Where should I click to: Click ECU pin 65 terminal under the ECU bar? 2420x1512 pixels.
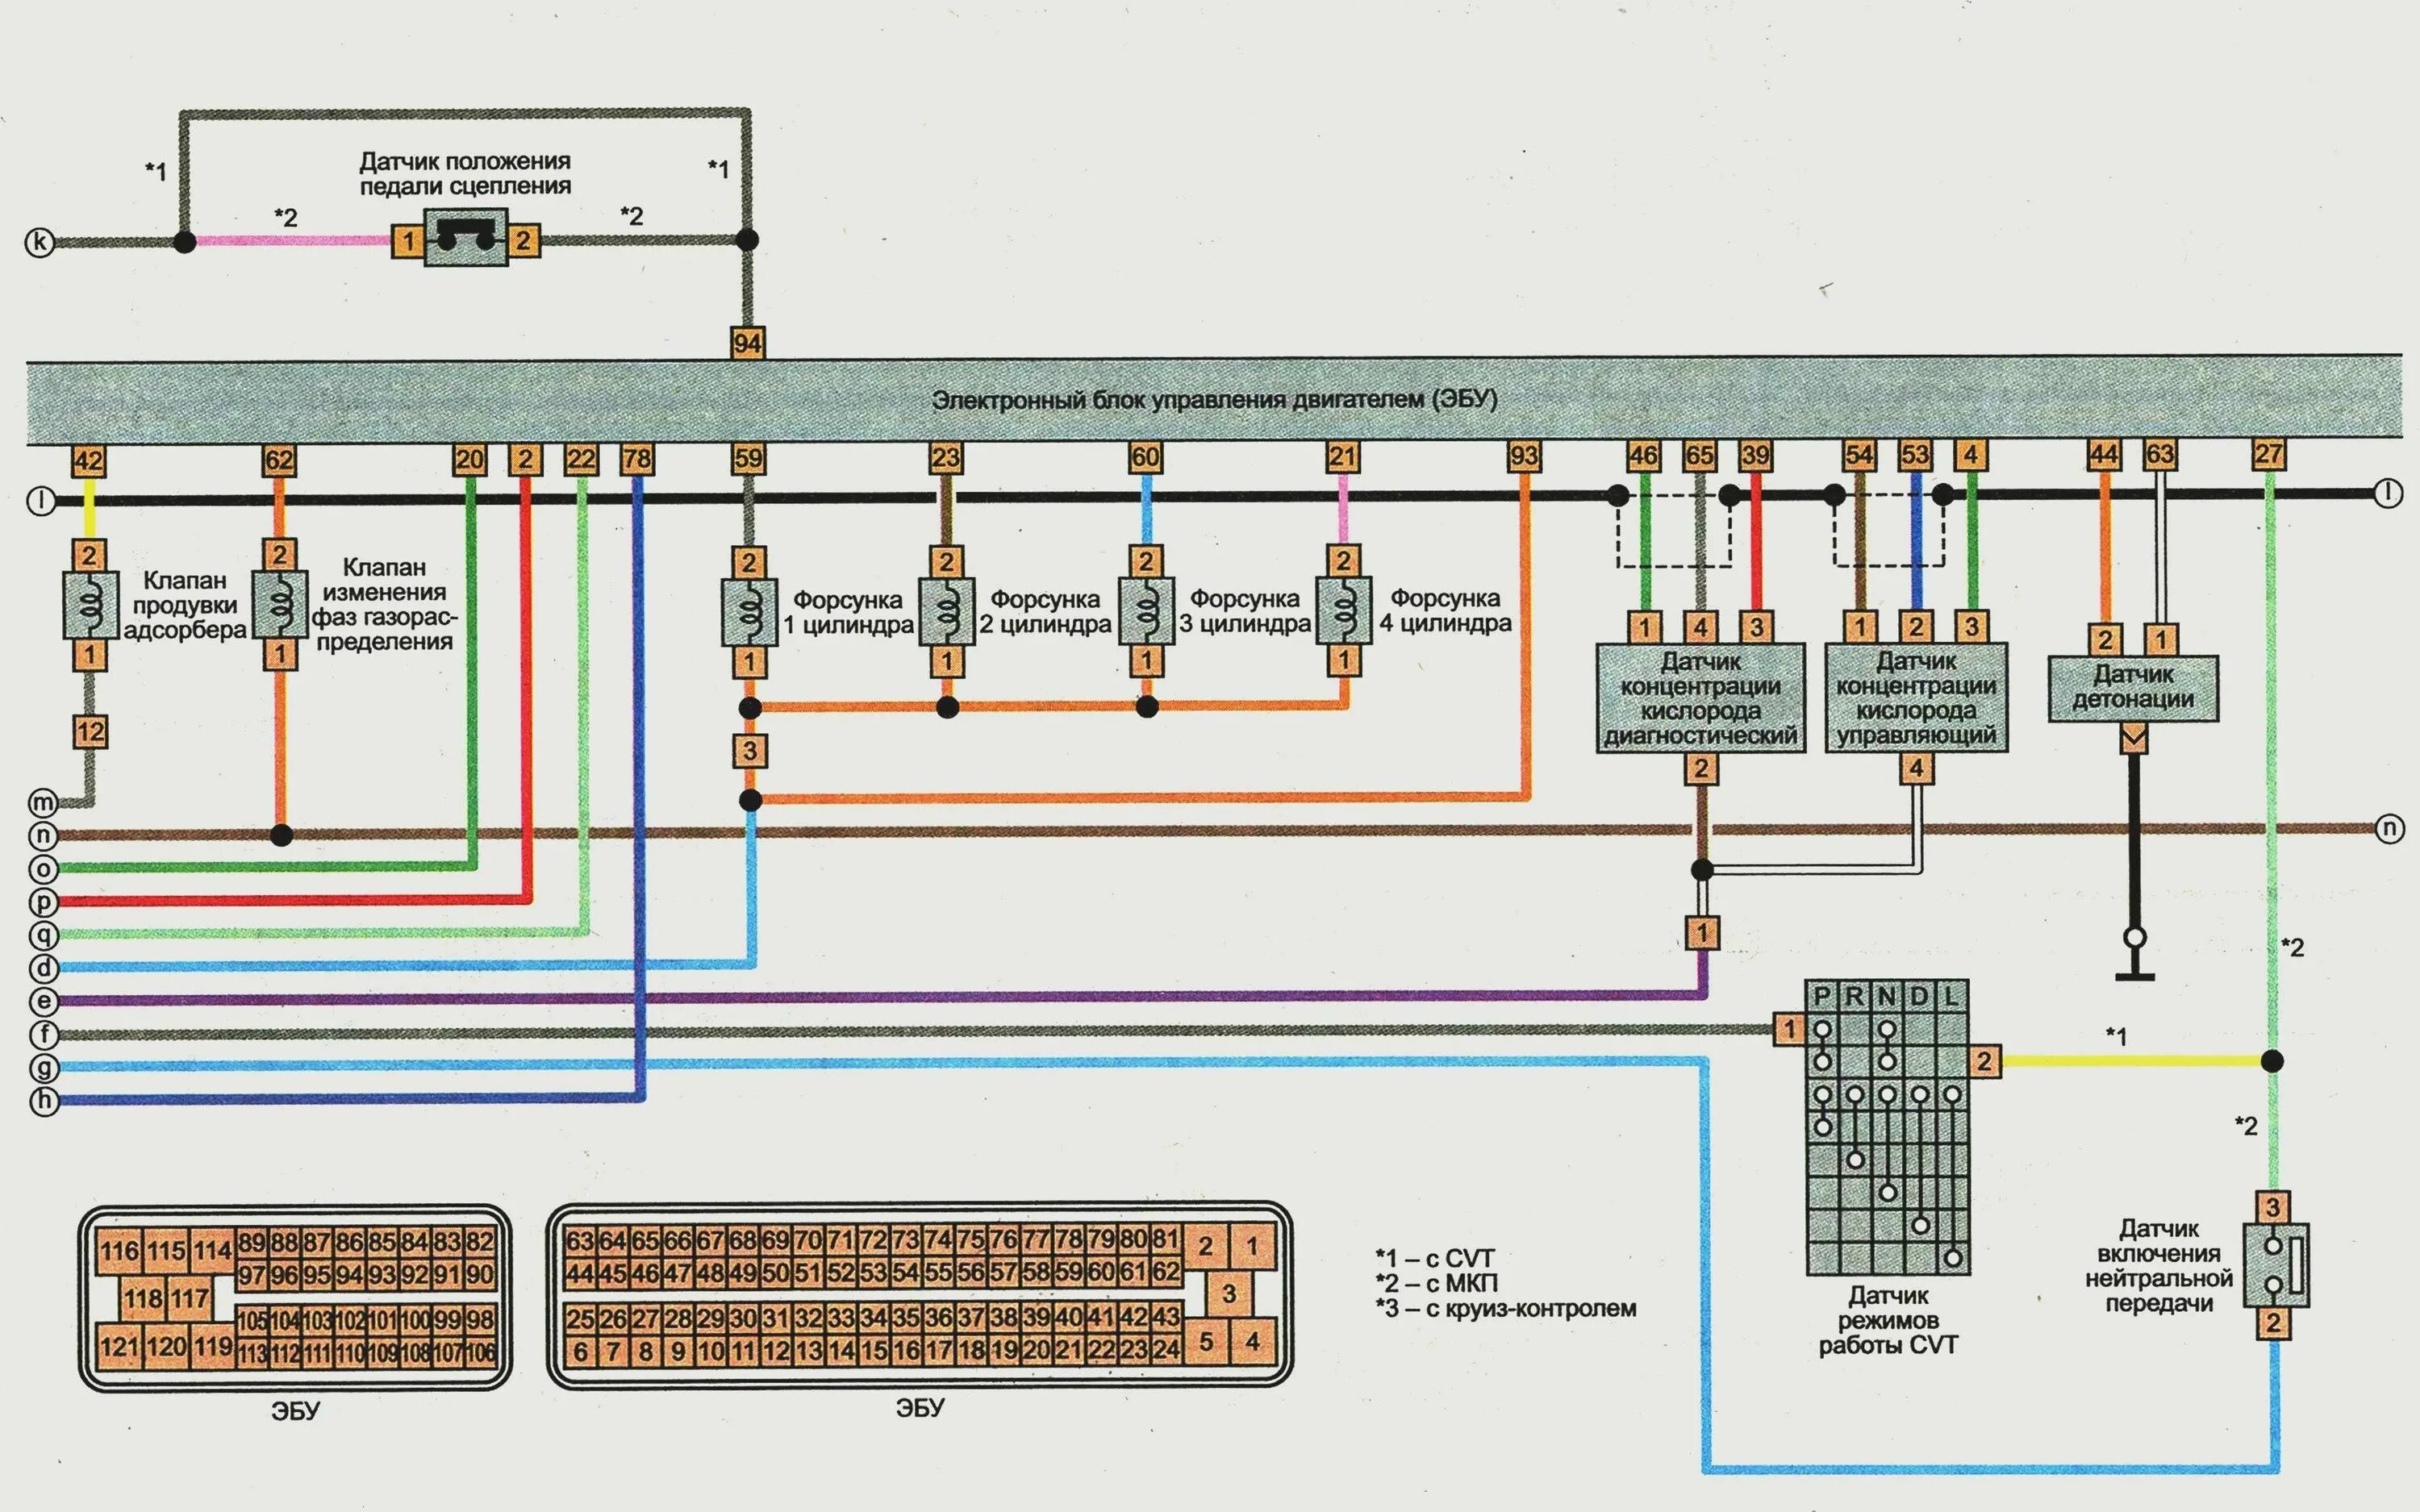click(x=1700, y=456)
